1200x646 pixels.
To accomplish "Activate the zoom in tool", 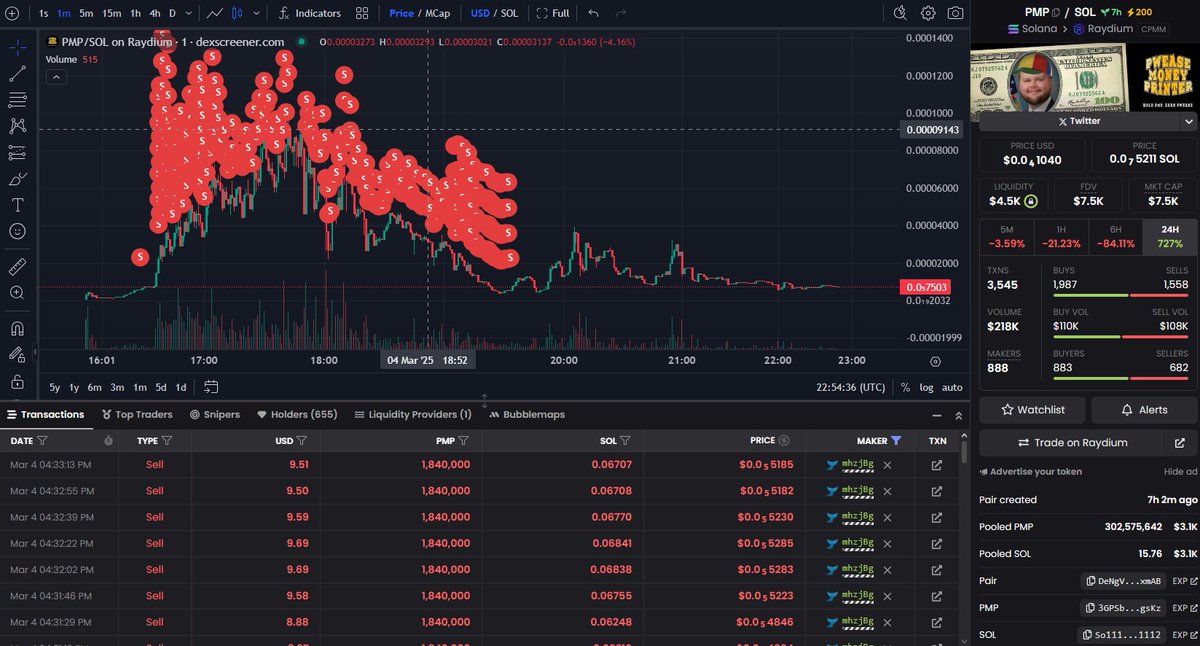I will click(x=17, y=293).
